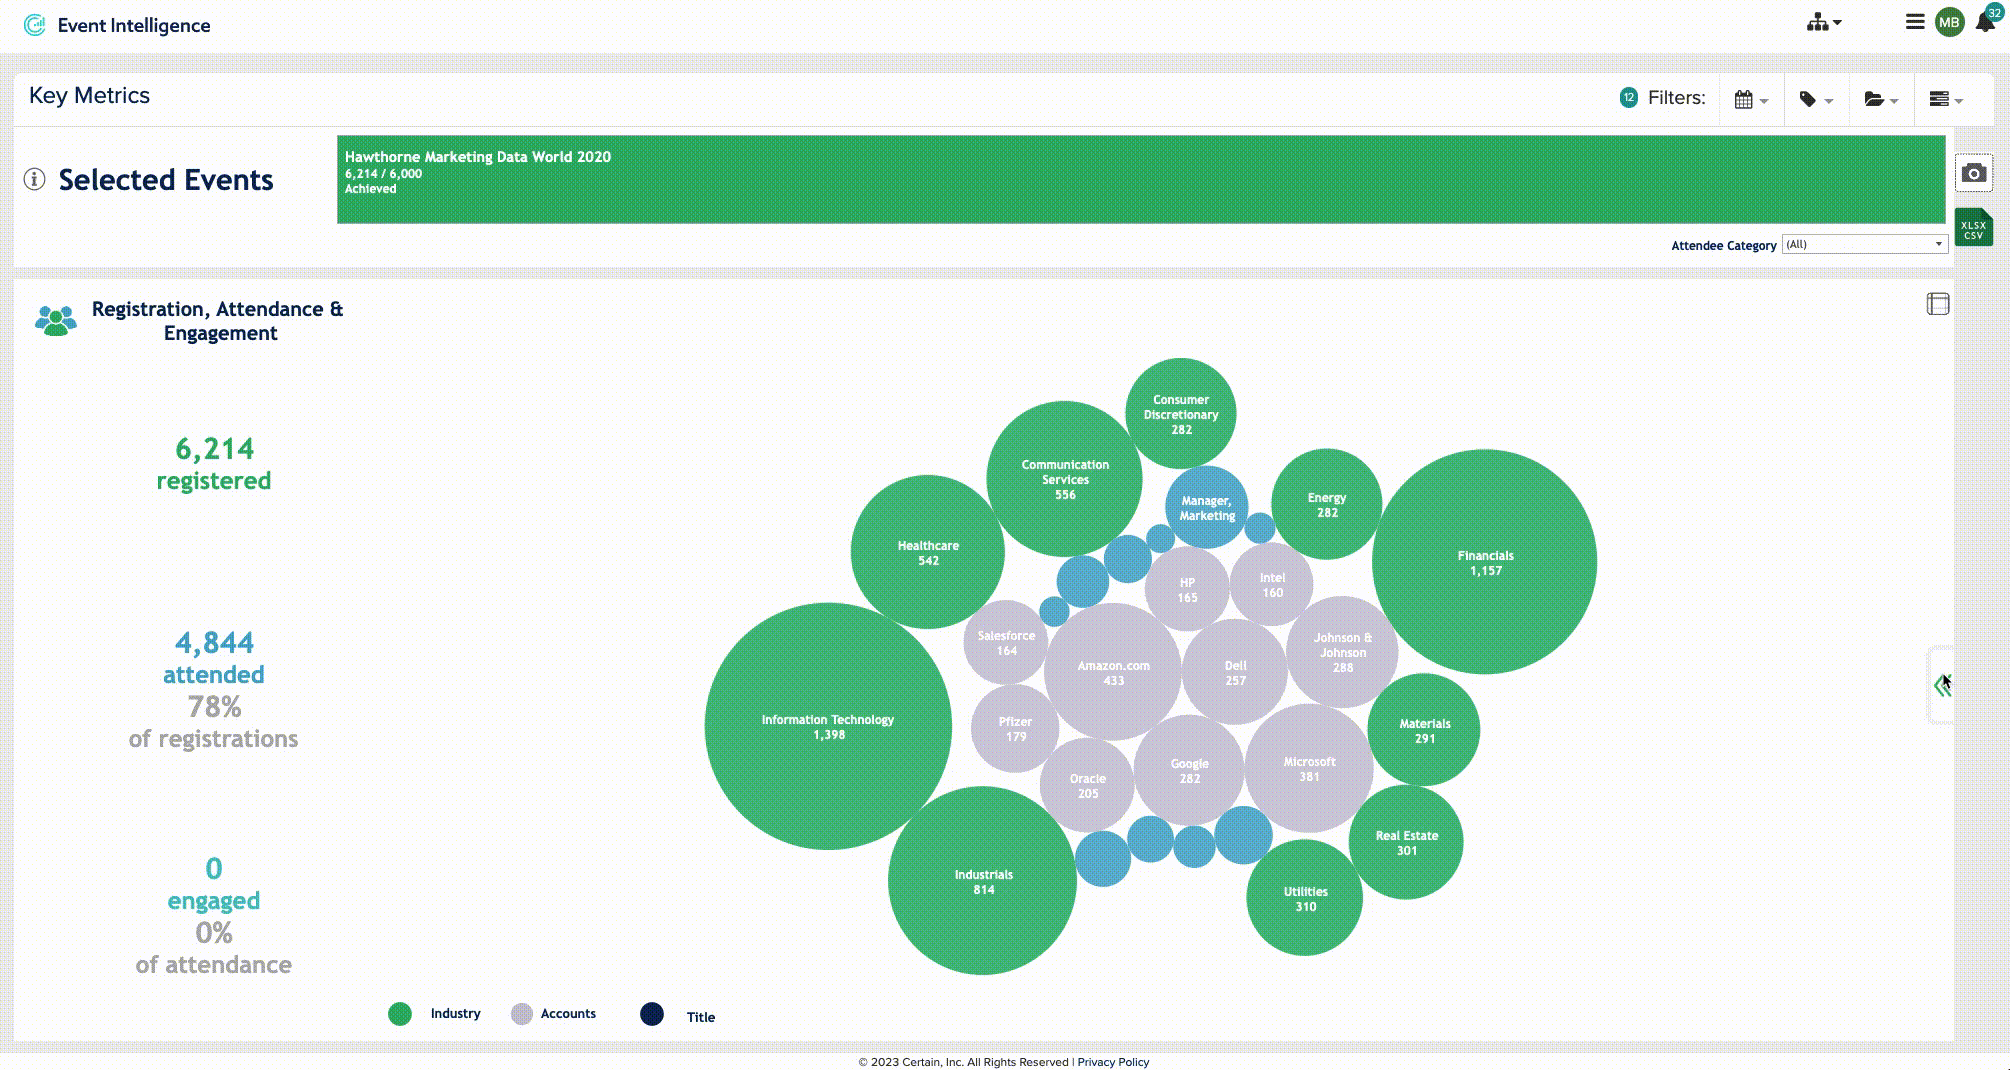The image size is (2010, 1070).
Task: Open the organization hierarchy dropdown
Action: coord(1824,22)
